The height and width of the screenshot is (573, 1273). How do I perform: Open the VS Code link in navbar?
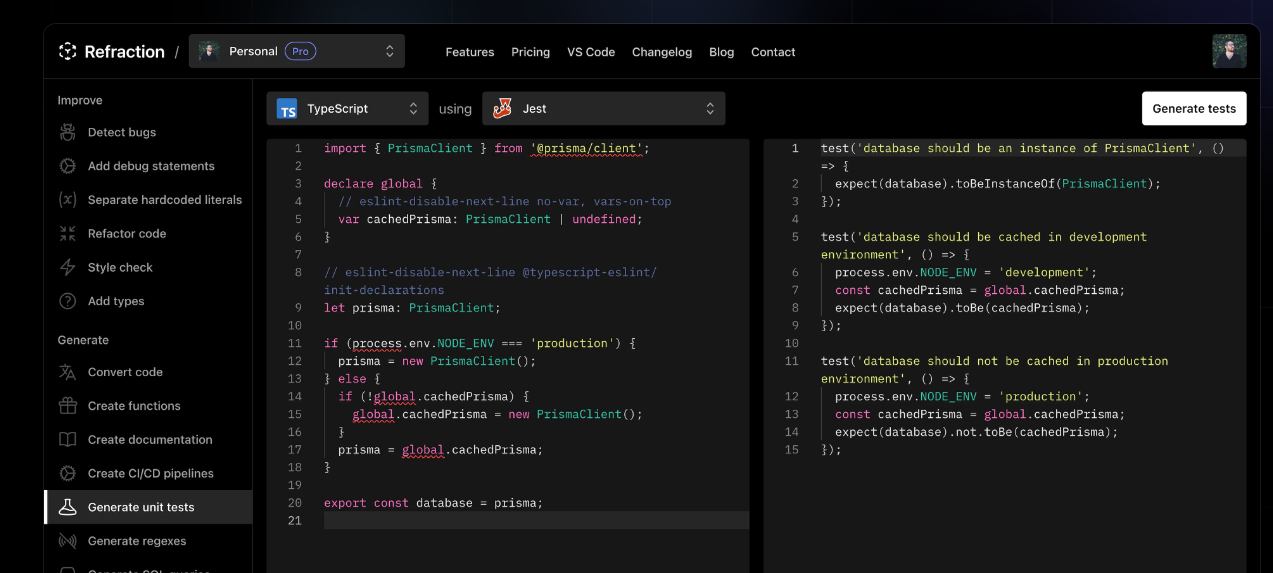click(590, 52)
